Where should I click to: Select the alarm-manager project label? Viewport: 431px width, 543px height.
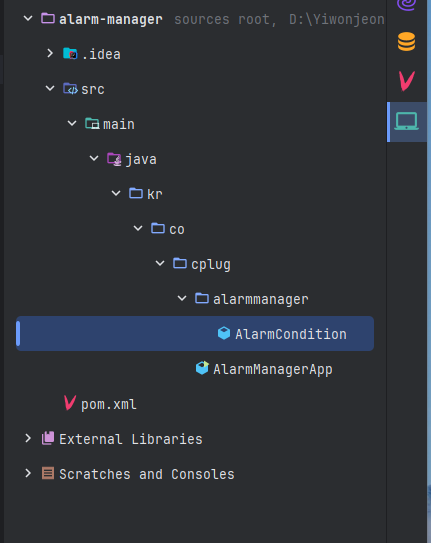pos(111,19)
